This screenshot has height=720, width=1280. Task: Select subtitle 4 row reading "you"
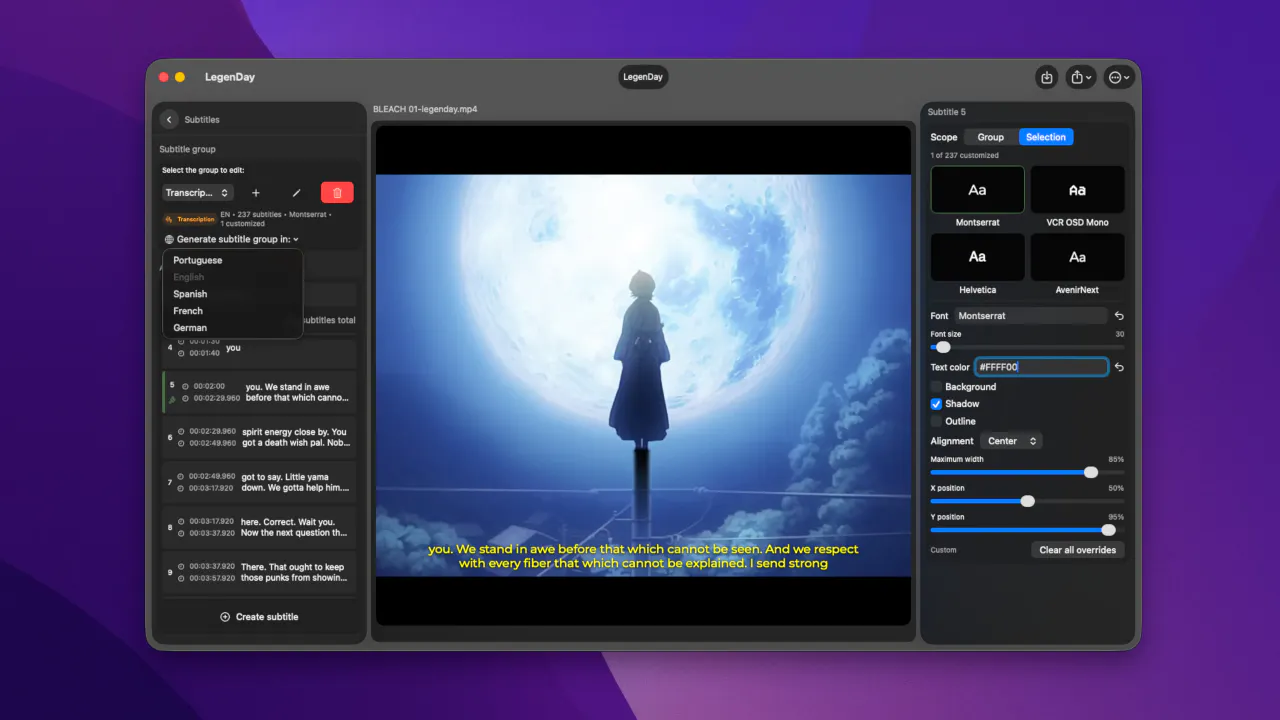click(259, 352)
